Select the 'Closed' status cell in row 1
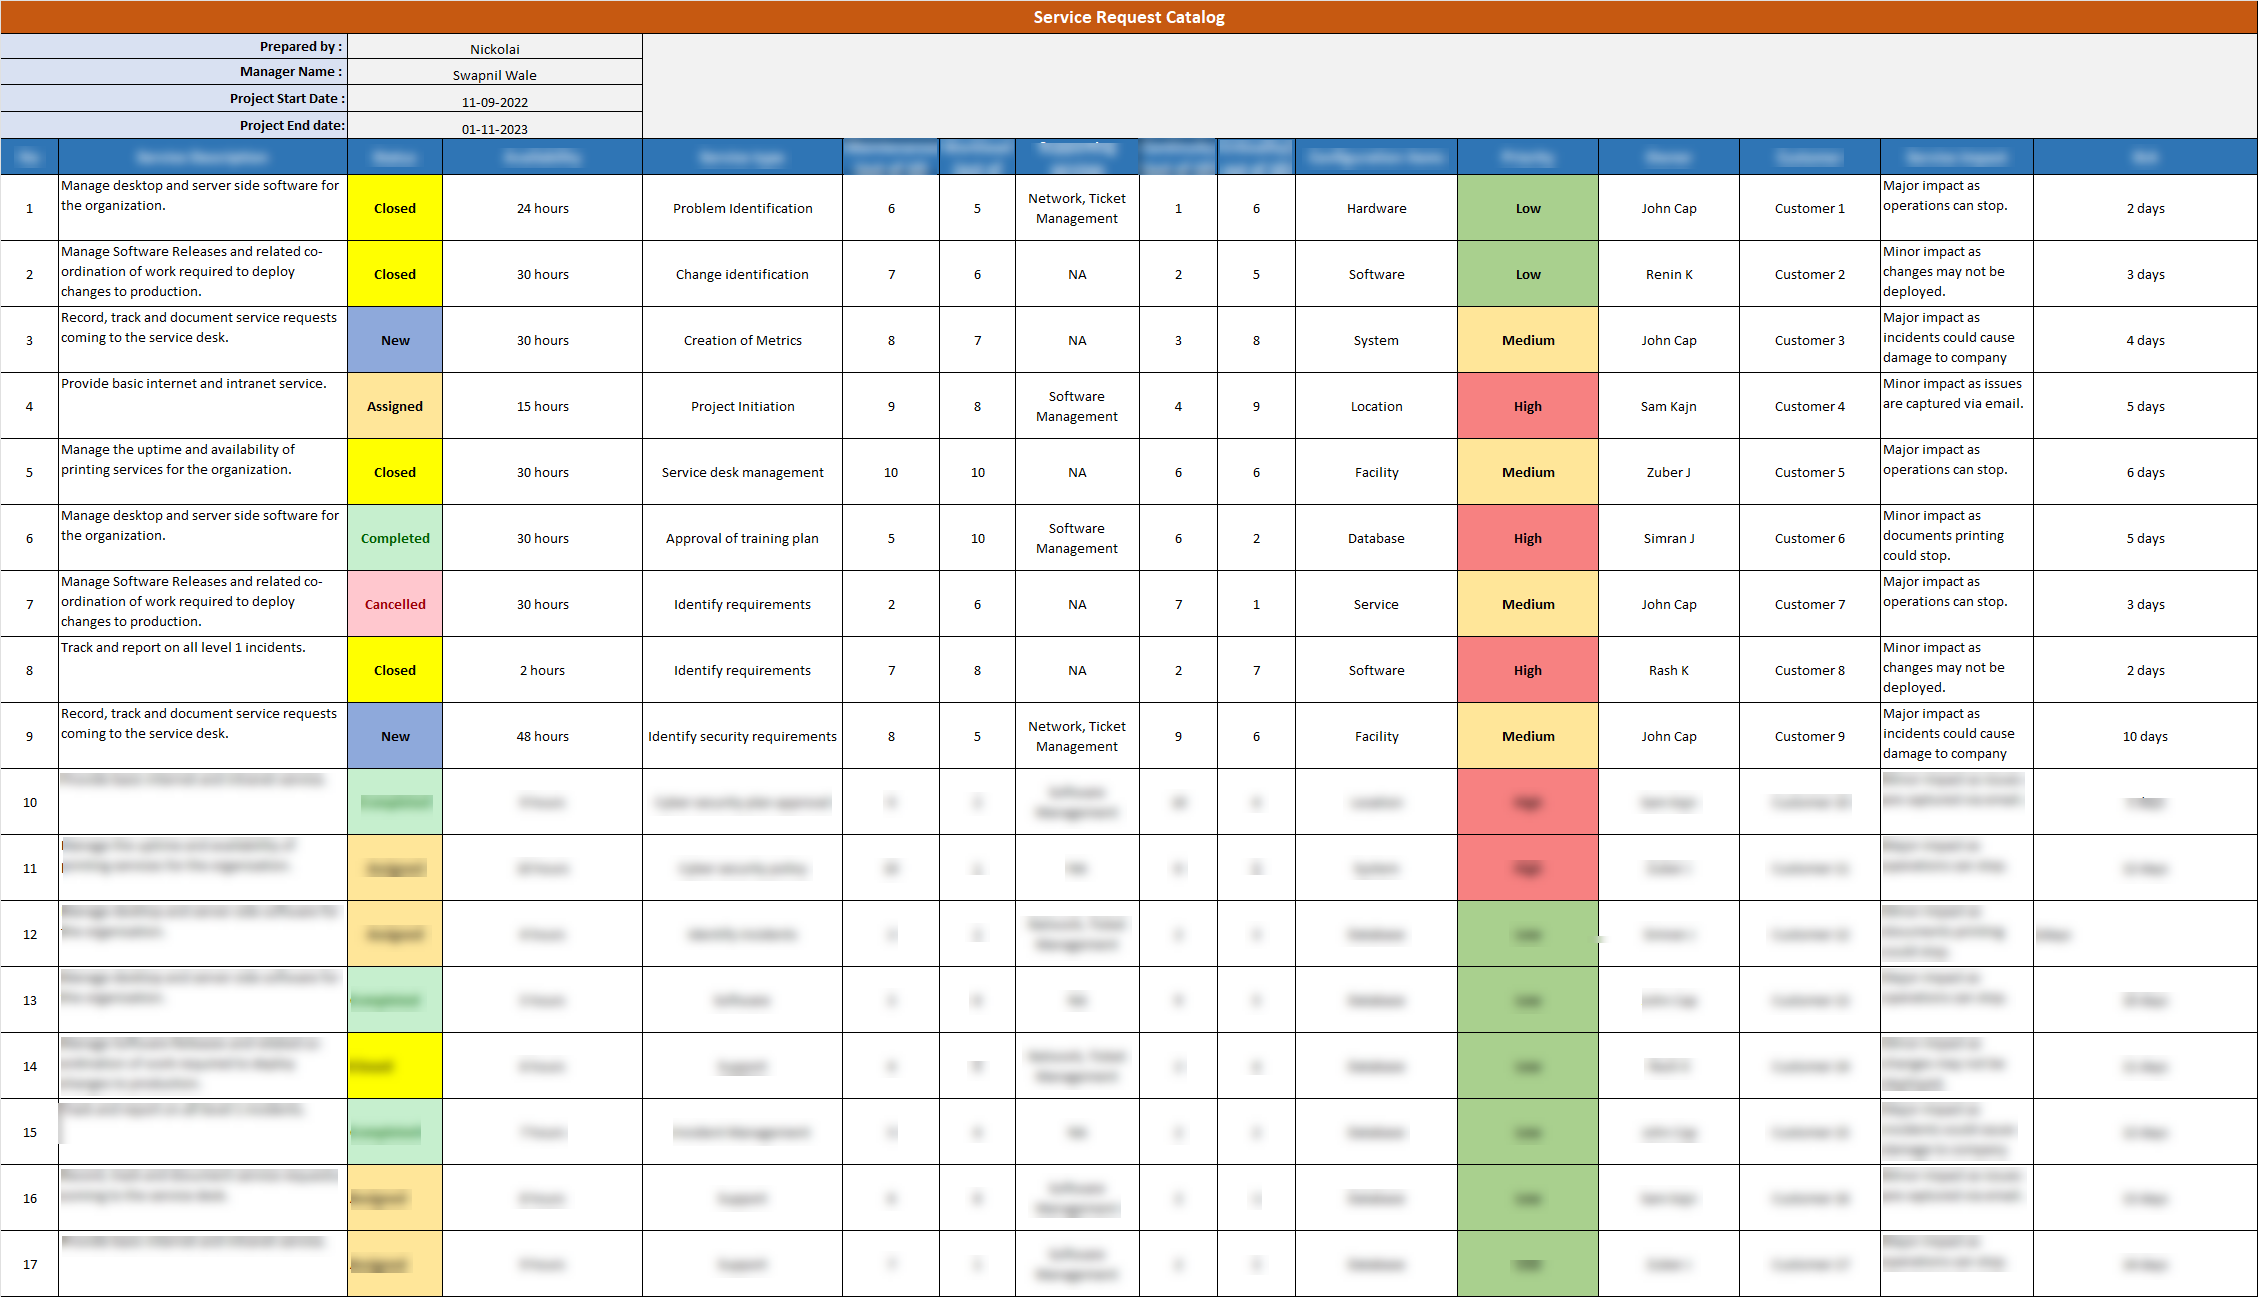This screenshot has width=2258, height=1297. (x=394, y=208)
